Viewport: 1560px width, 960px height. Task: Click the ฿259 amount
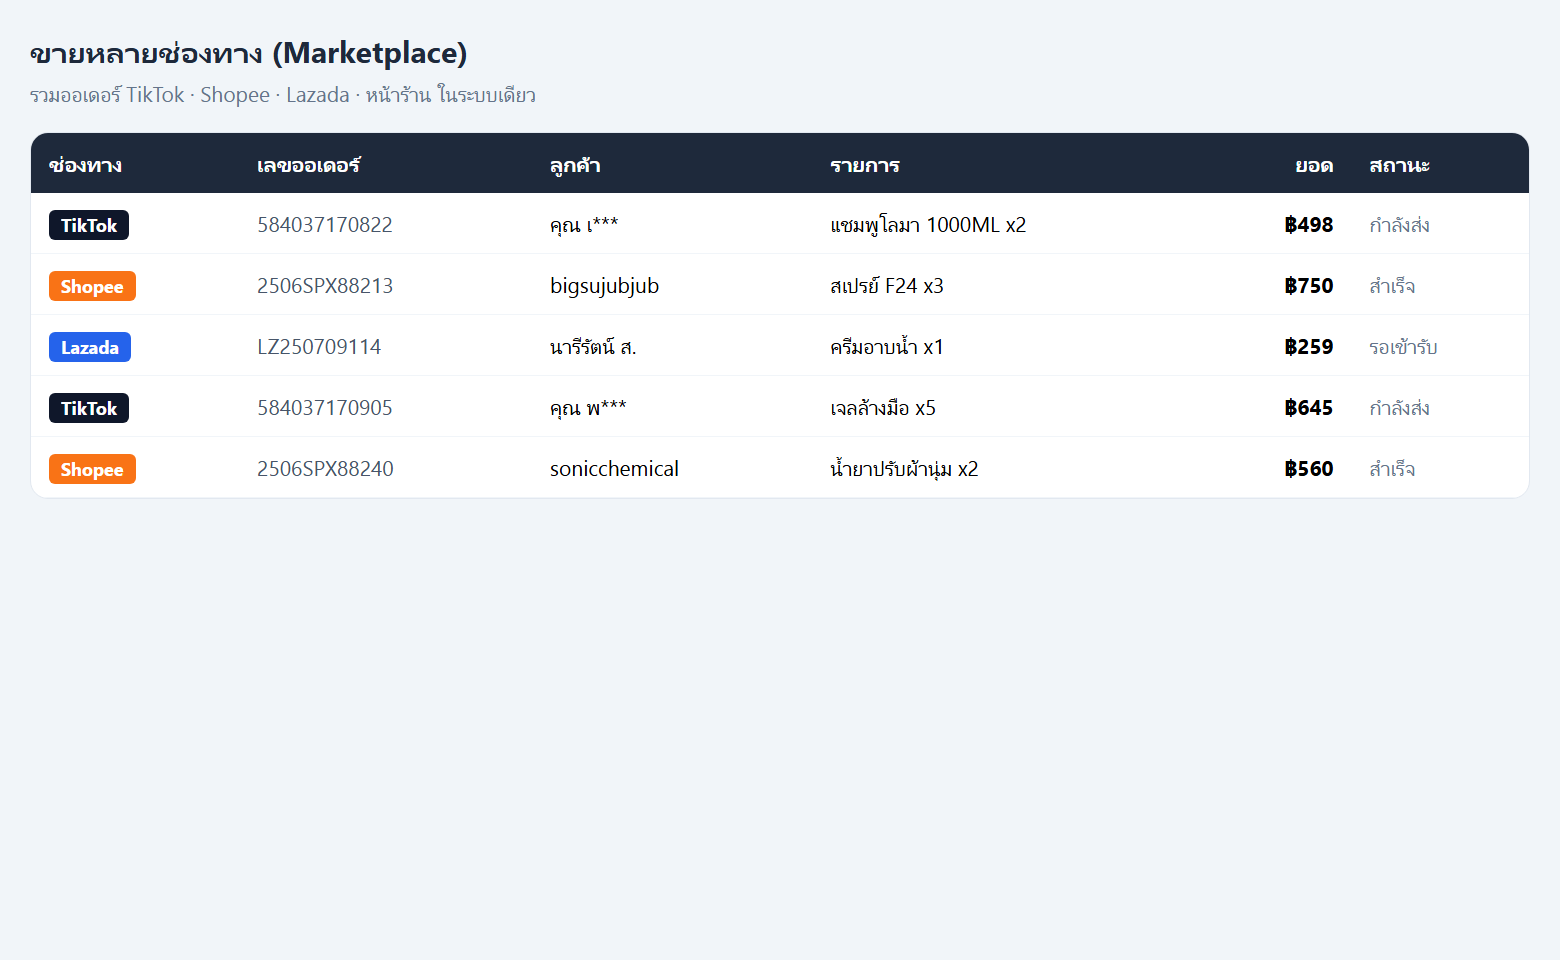pyautogui.click(x=1309, y=347)
